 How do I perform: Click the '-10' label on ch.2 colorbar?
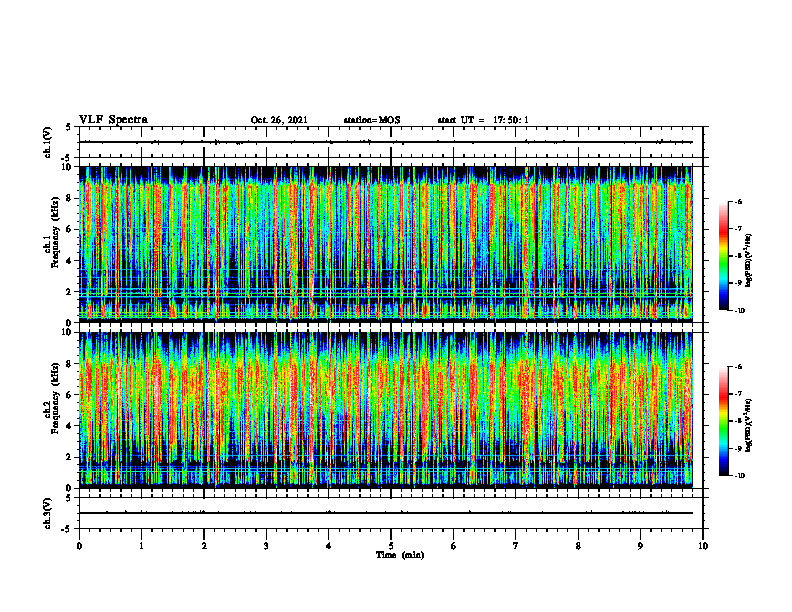click(739, 476)
